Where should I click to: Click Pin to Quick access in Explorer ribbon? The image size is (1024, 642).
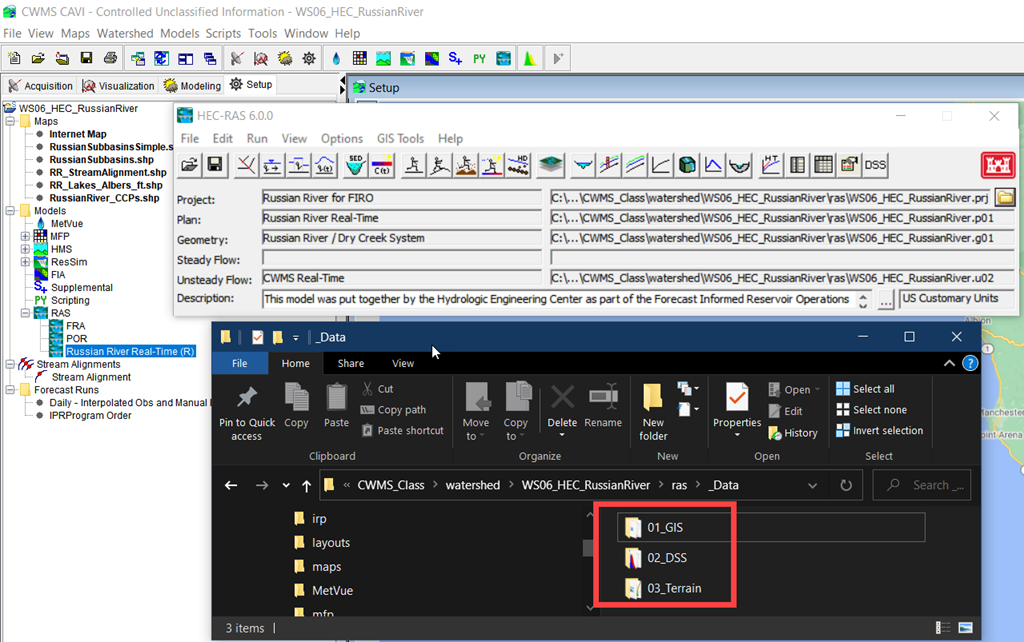click(247, 413)
